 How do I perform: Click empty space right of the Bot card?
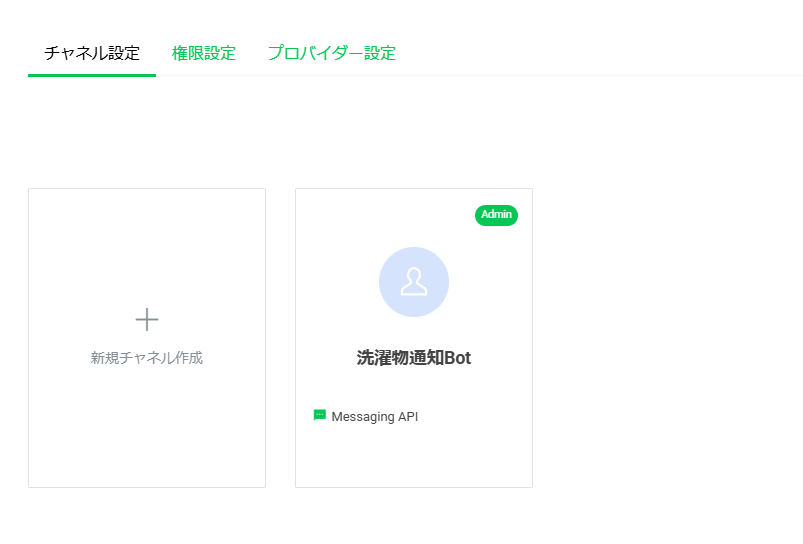pos(660,338)
